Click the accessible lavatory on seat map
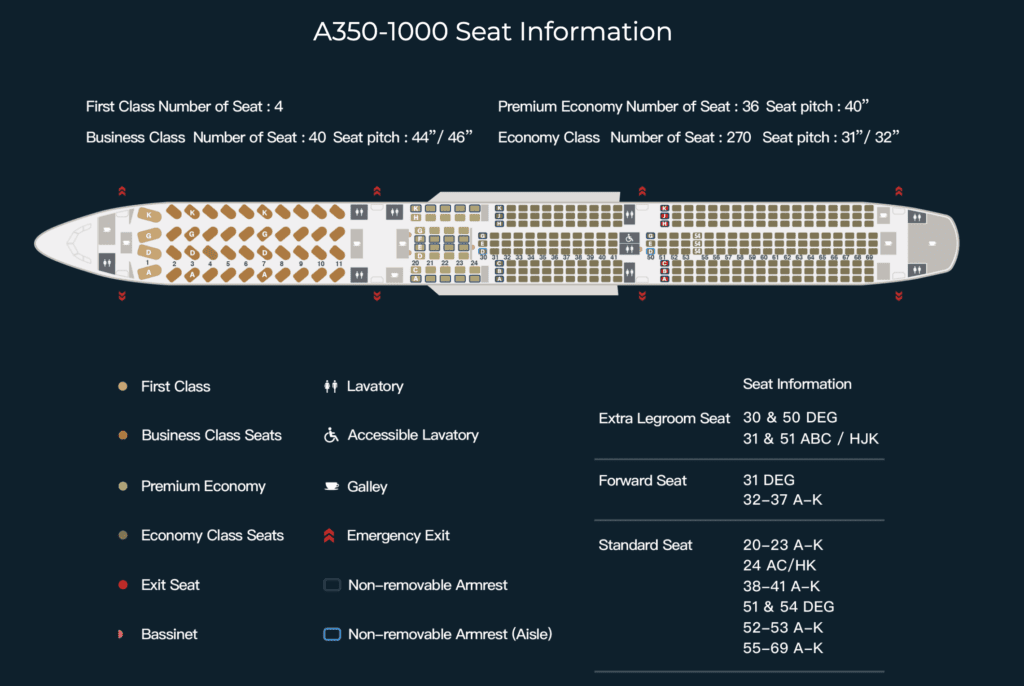The height and width of the screenshot is (686, 1024). [629, 238]
